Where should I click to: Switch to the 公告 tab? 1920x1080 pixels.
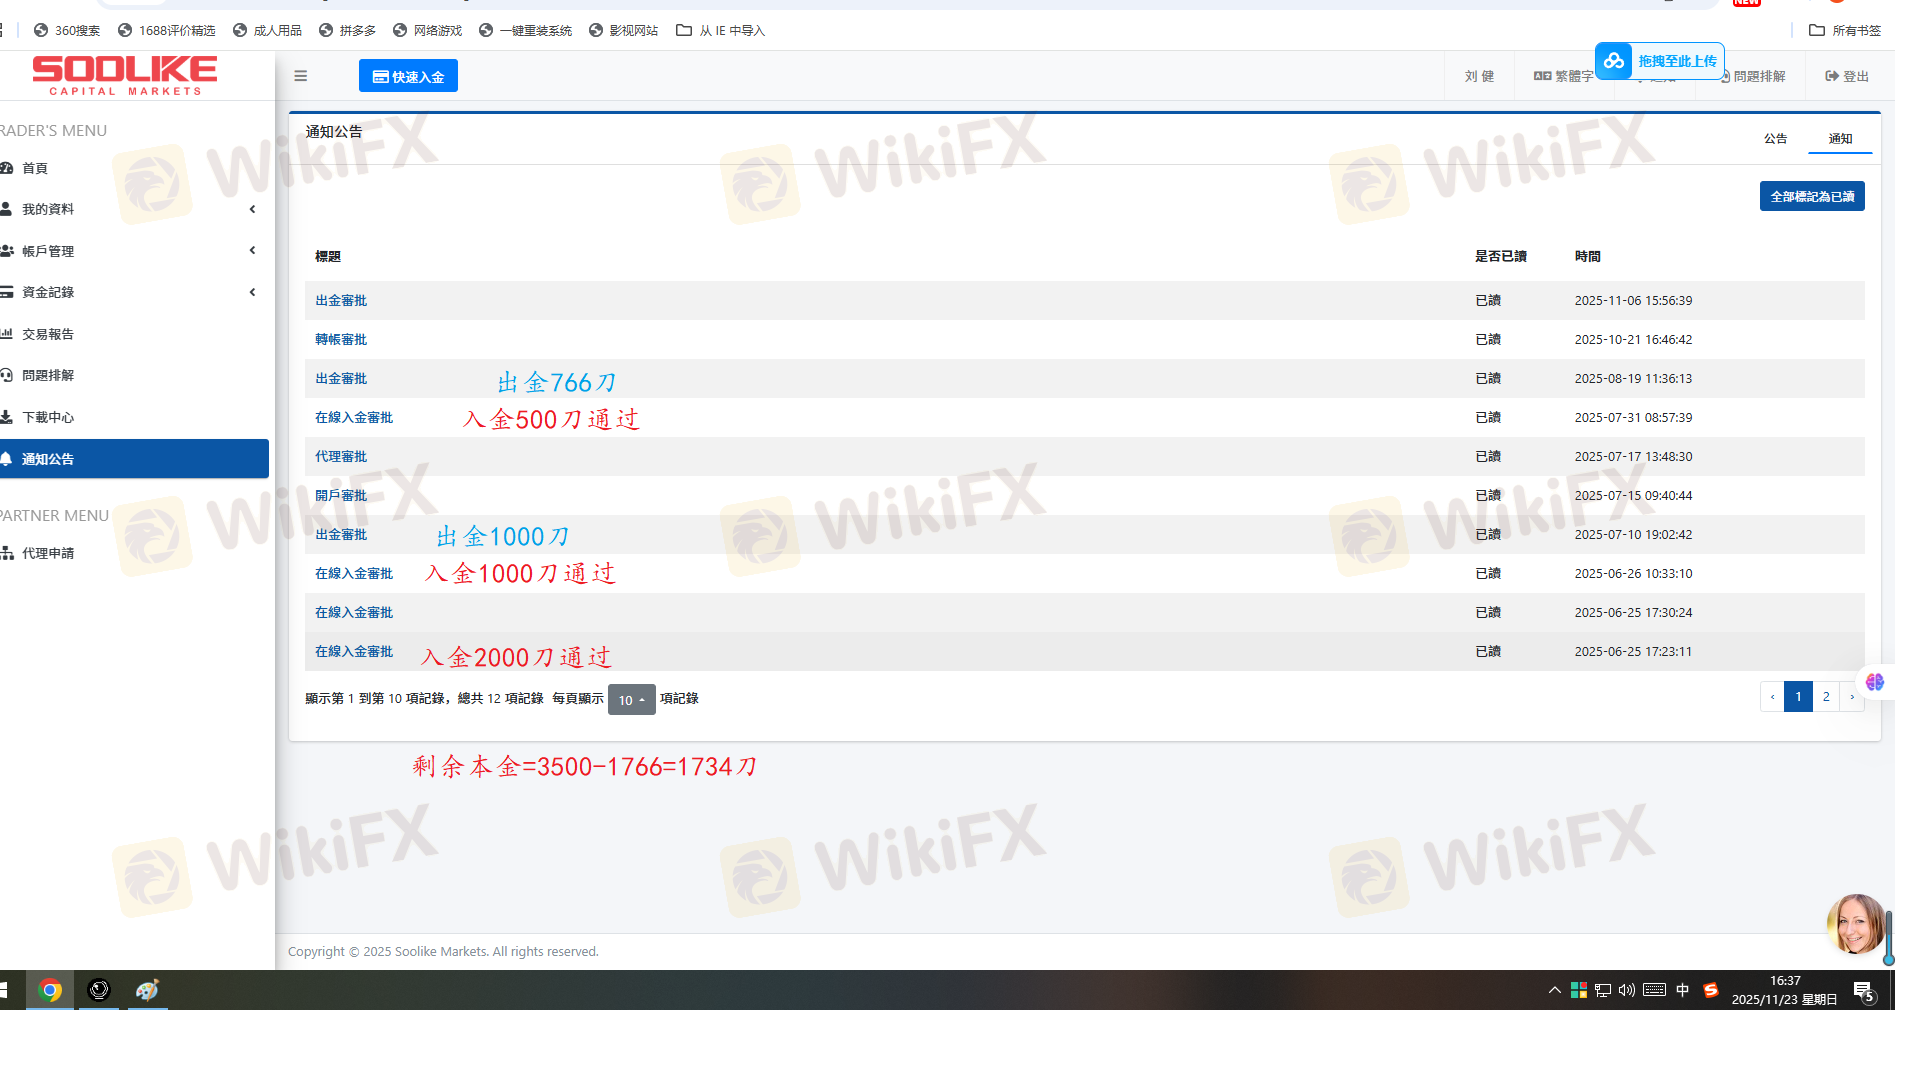tap(1775, 139)
